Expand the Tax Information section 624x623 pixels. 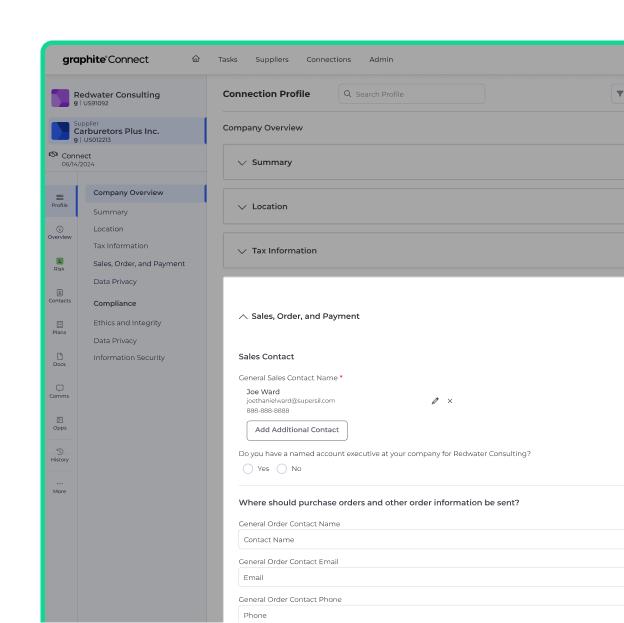(x=242, y=251)
